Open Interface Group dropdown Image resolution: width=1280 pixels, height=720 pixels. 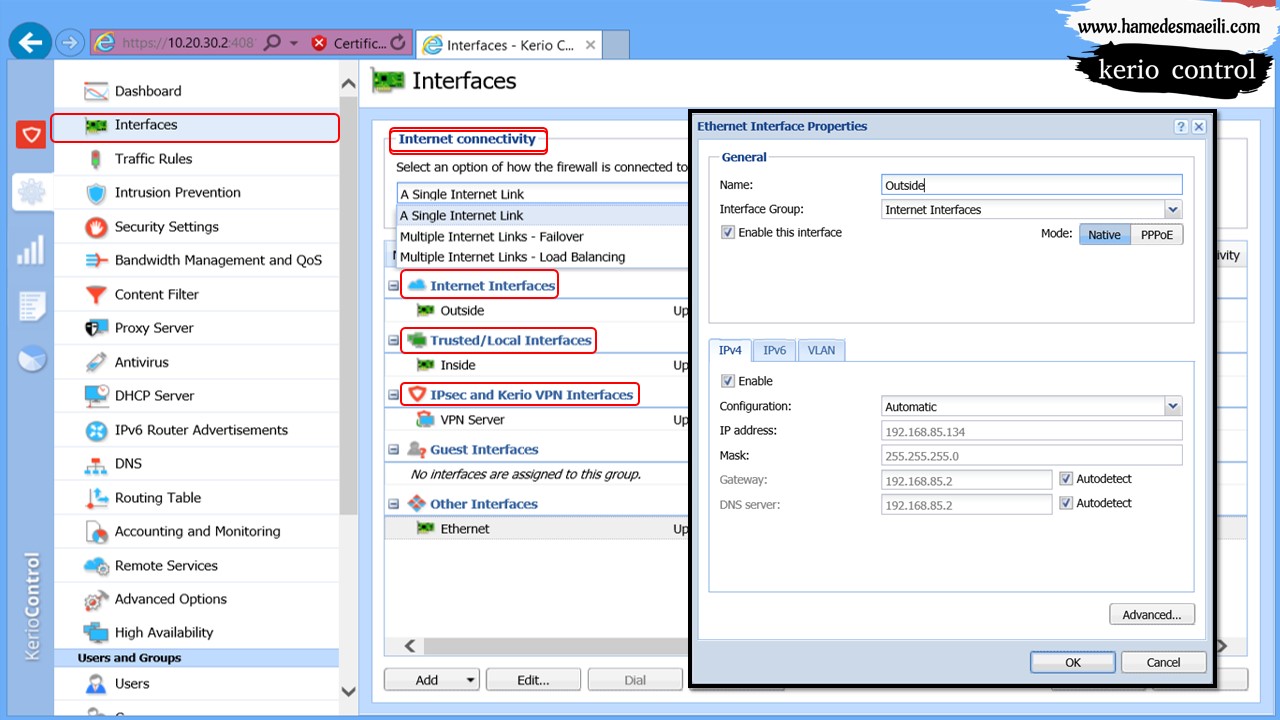[1173, 210]
